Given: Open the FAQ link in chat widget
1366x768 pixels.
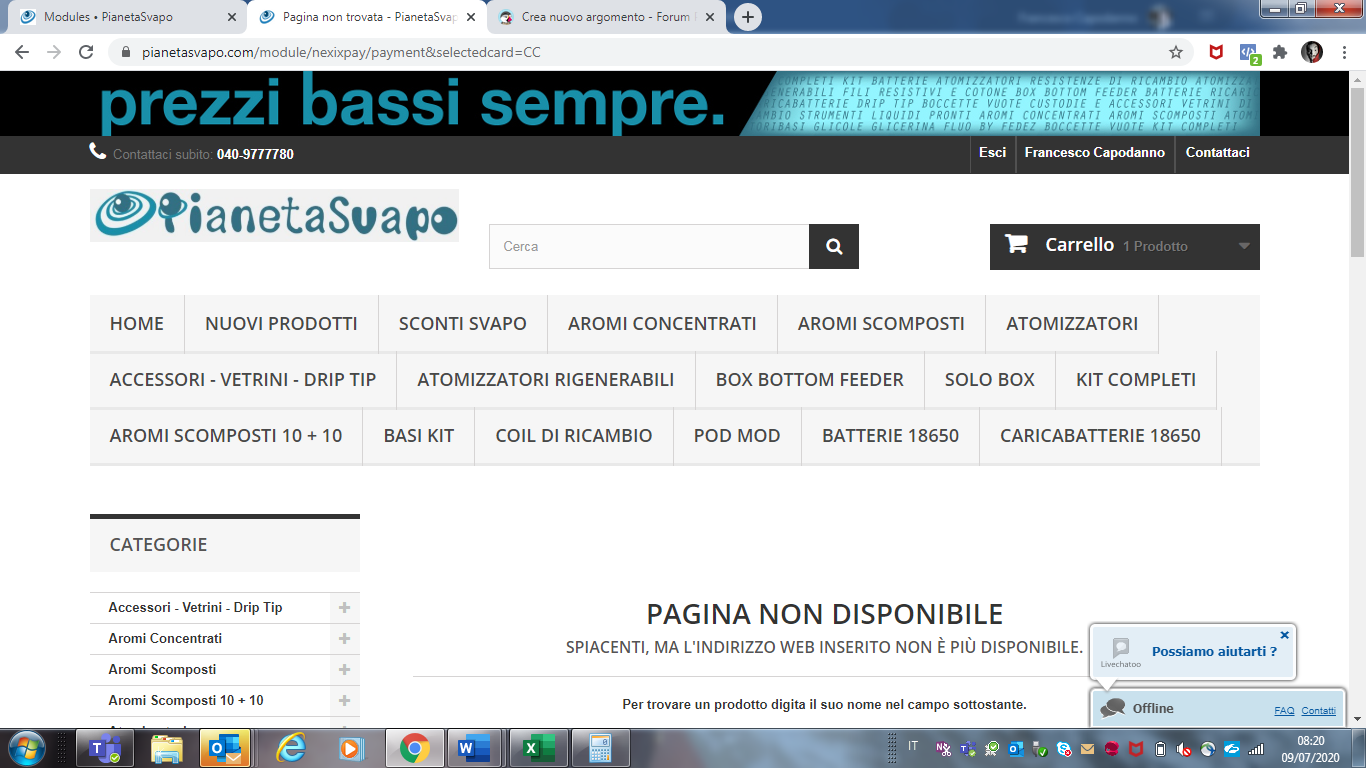Looking at the screenshot, I should click(x=1284, y=711).
